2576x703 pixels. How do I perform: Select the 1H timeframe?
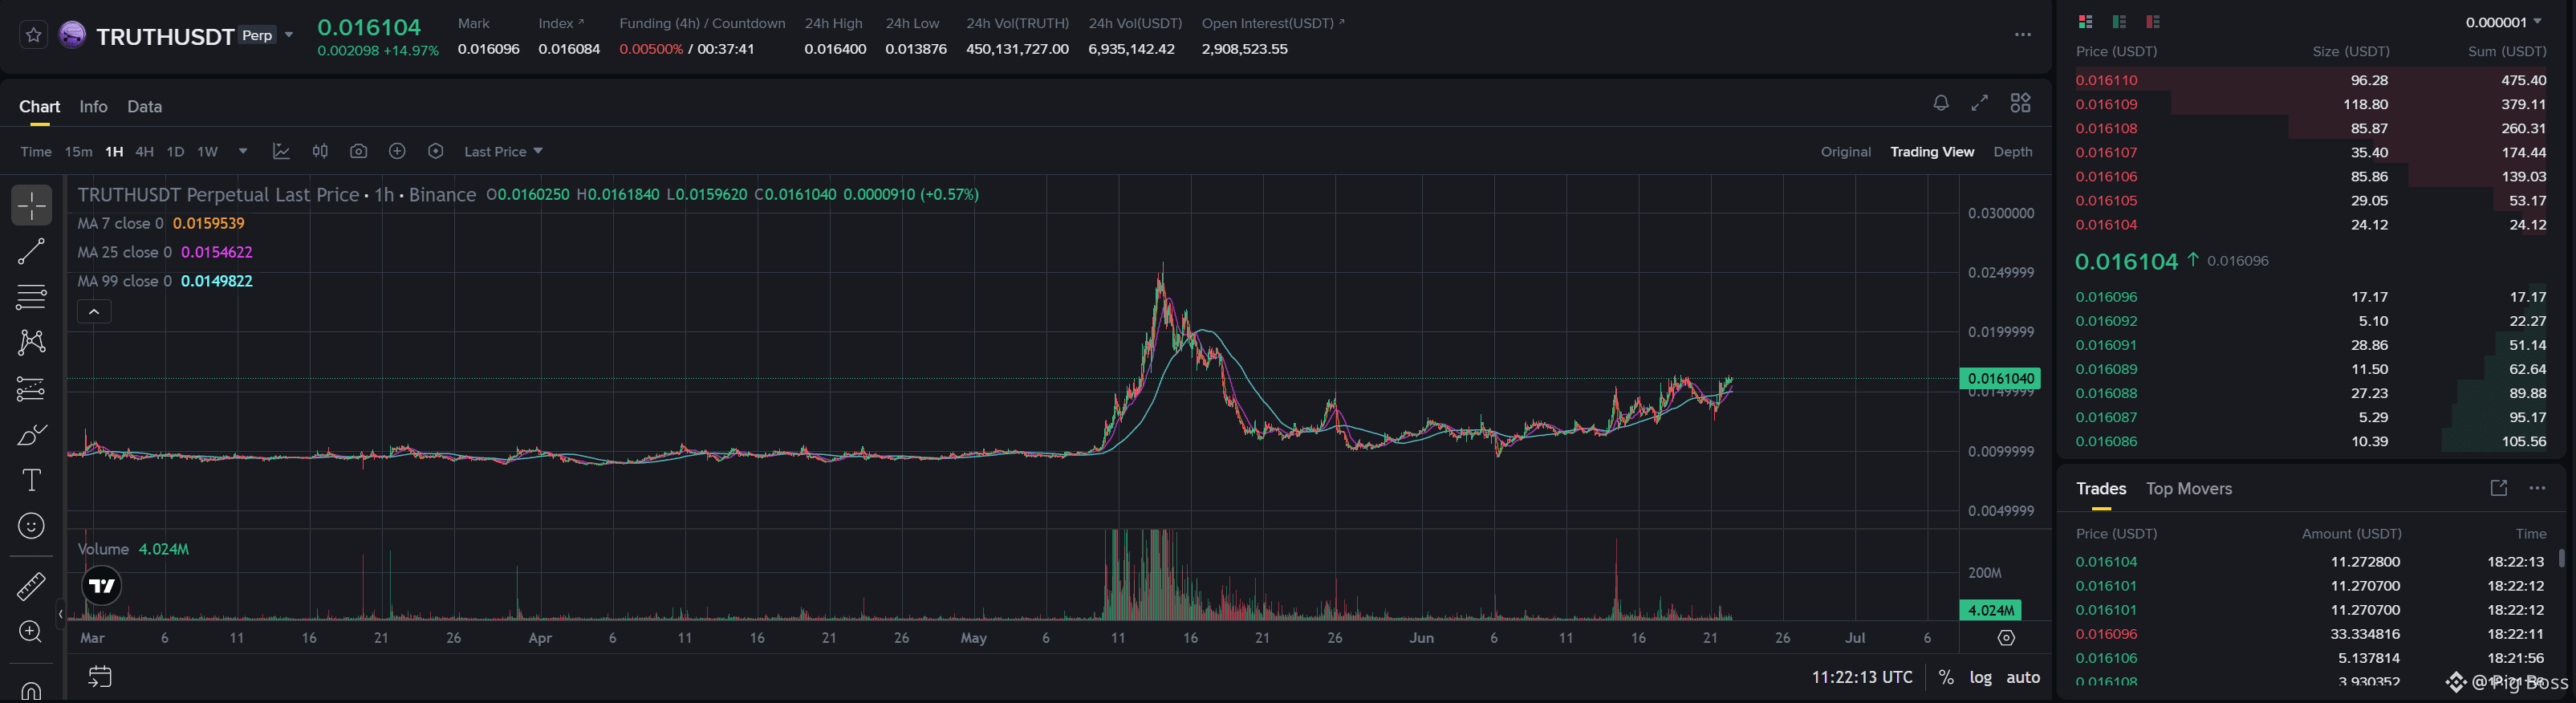(x=114, y=152)
